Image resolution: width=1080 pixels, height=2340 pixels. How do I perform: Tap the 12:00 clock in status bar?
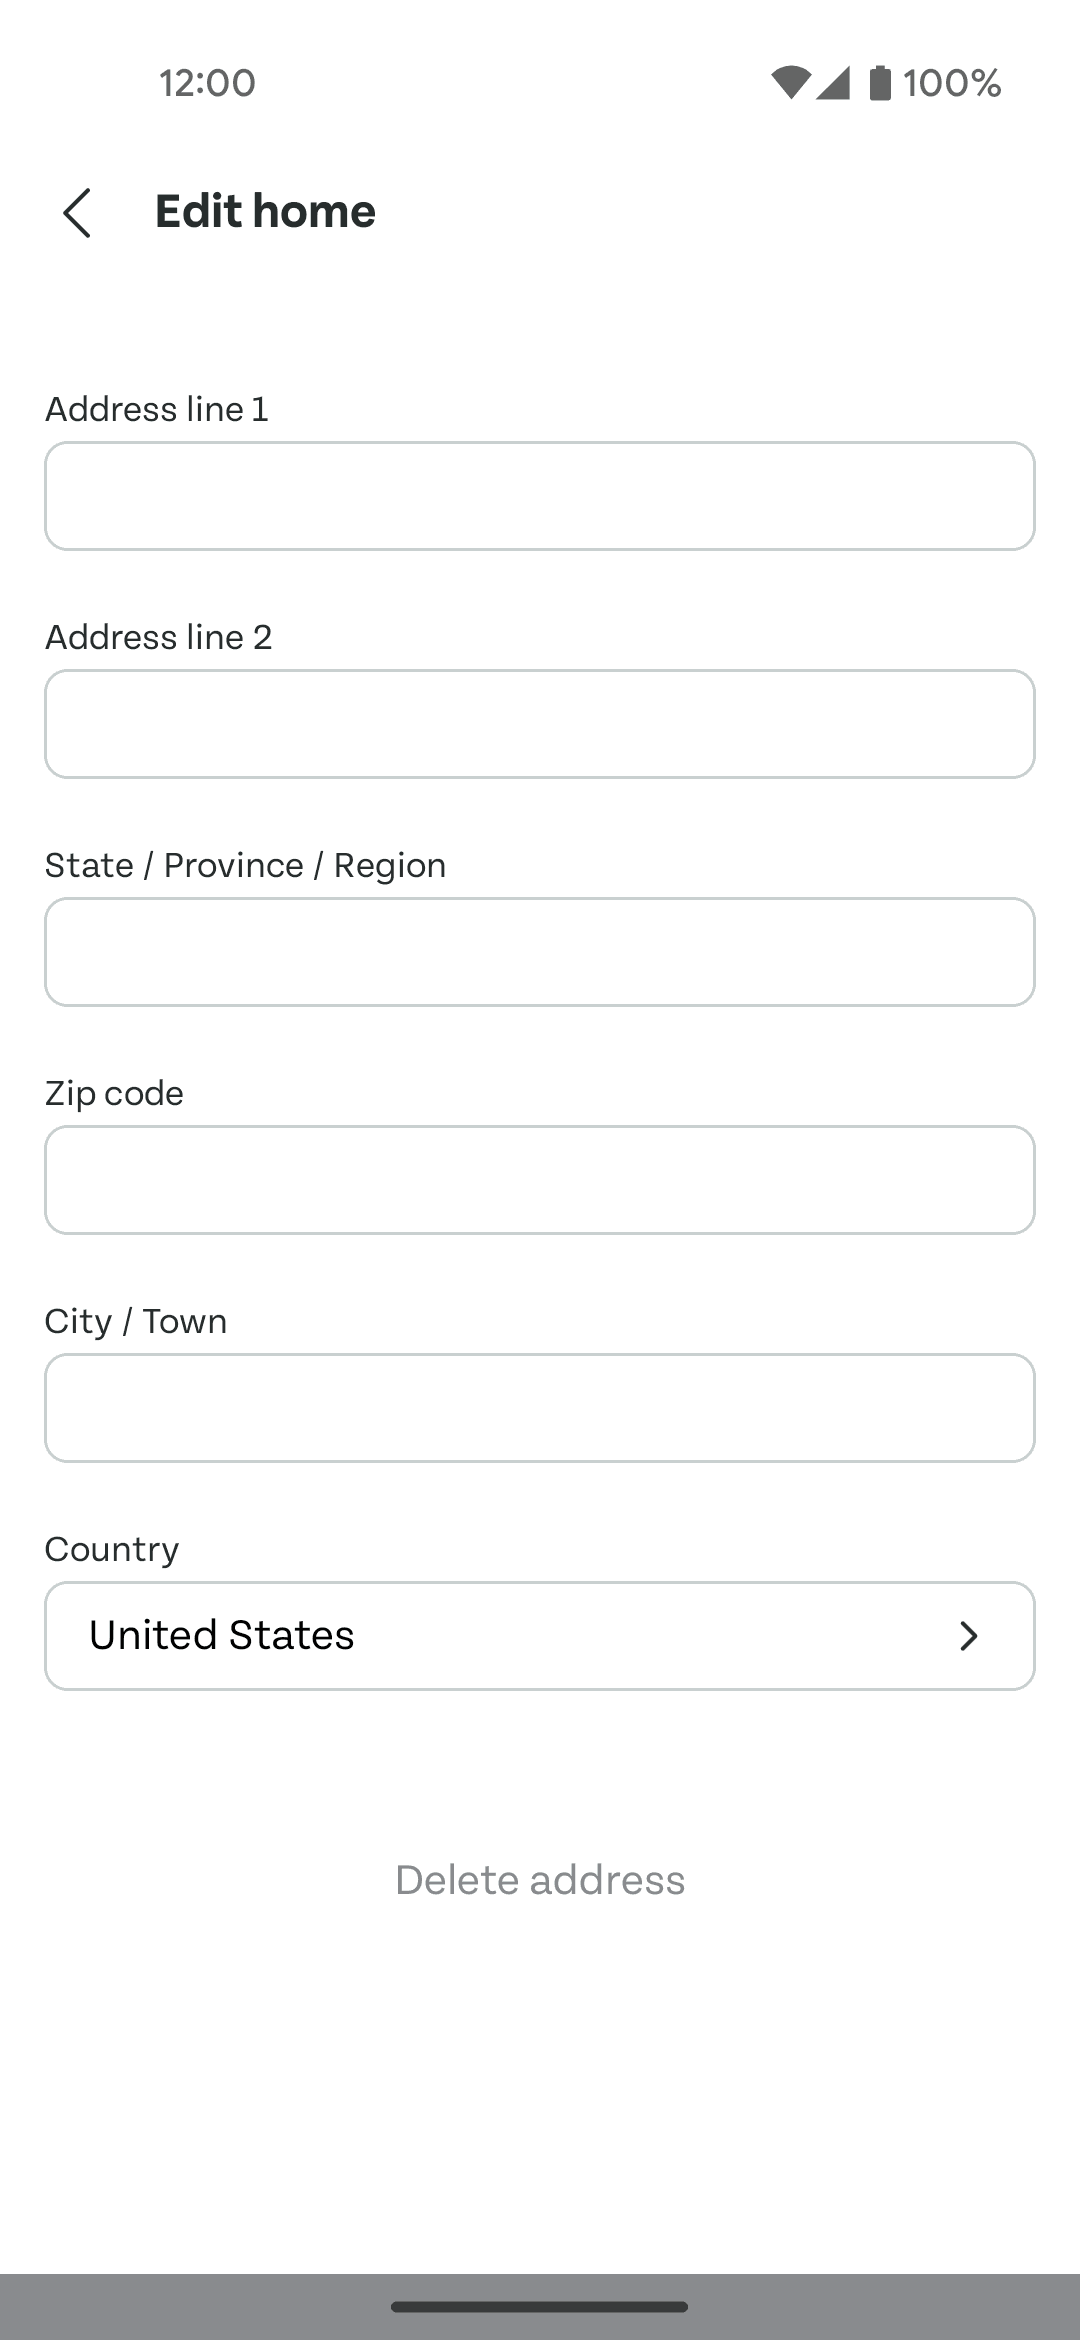tap(207, 82)
